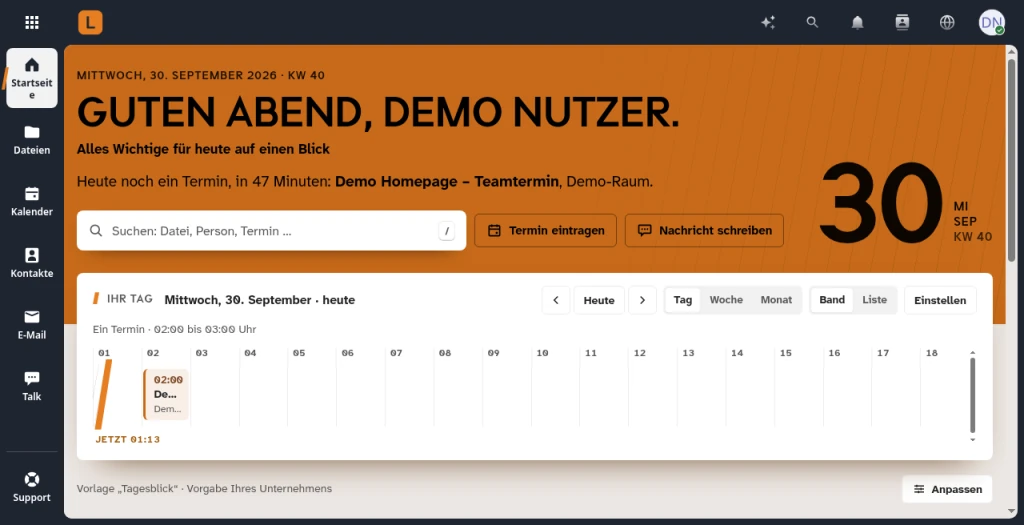This screenshot has height=525, width=1024.
Task: Open unified search magnifier in top bar
Action: [812, 22]
